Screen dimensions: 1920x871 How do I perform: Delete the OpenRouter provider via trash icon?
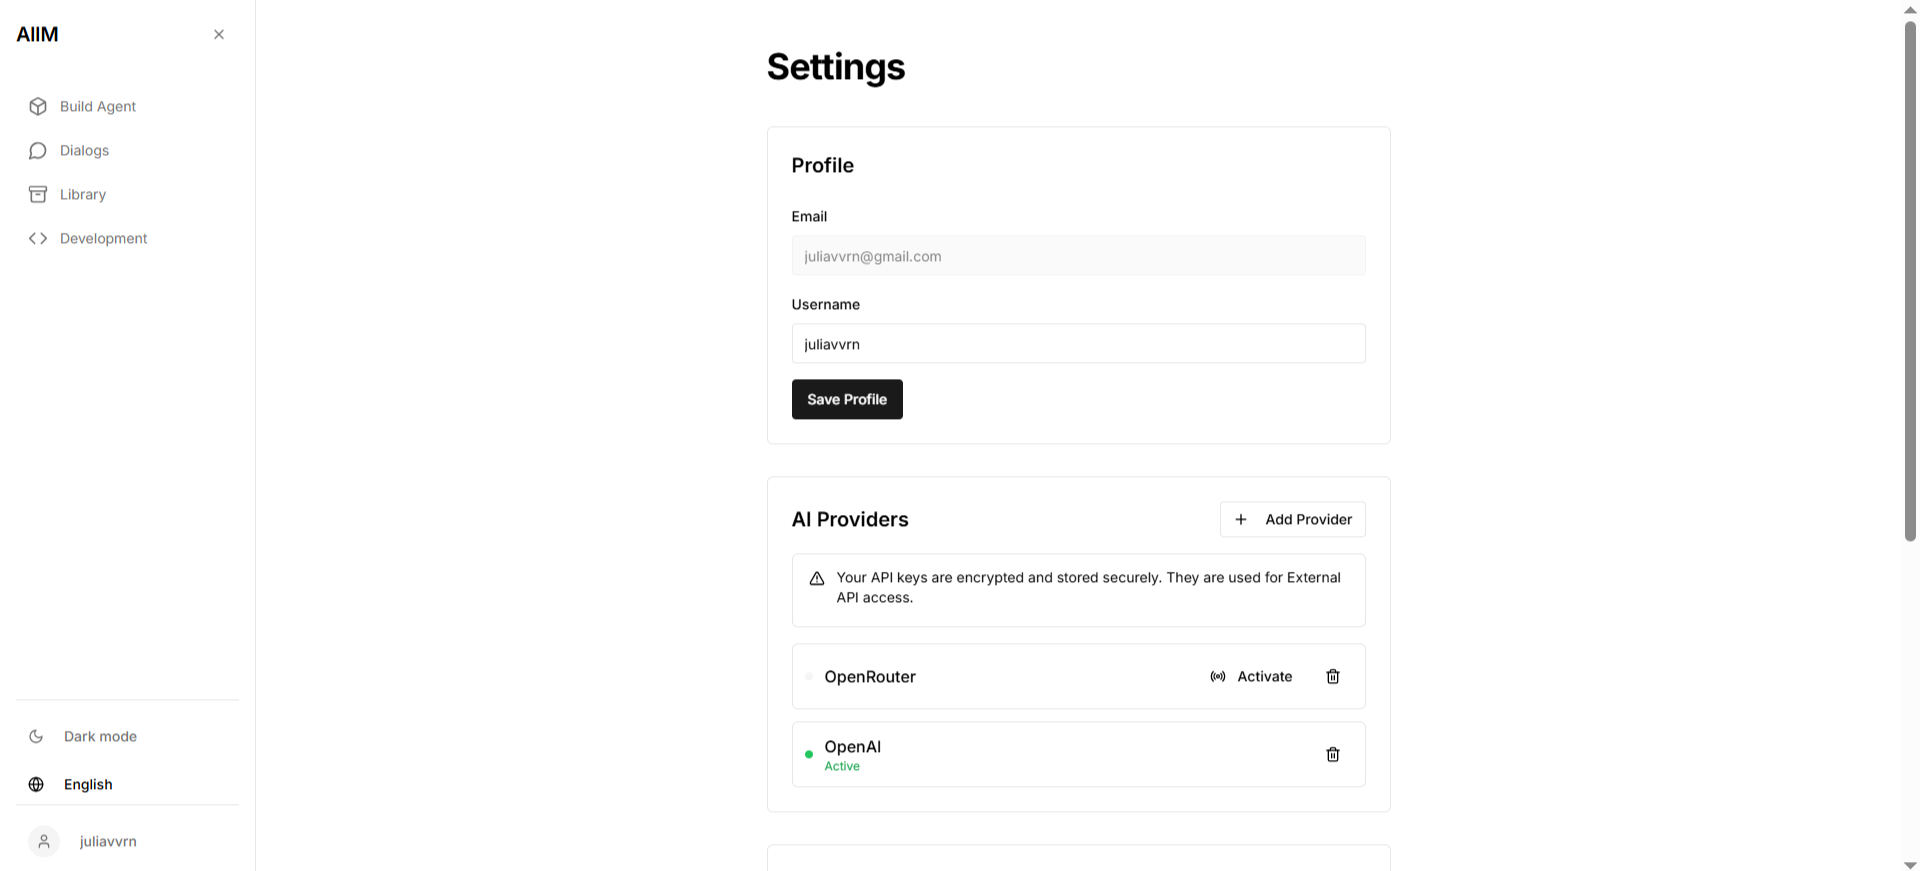click(1333, 677)
